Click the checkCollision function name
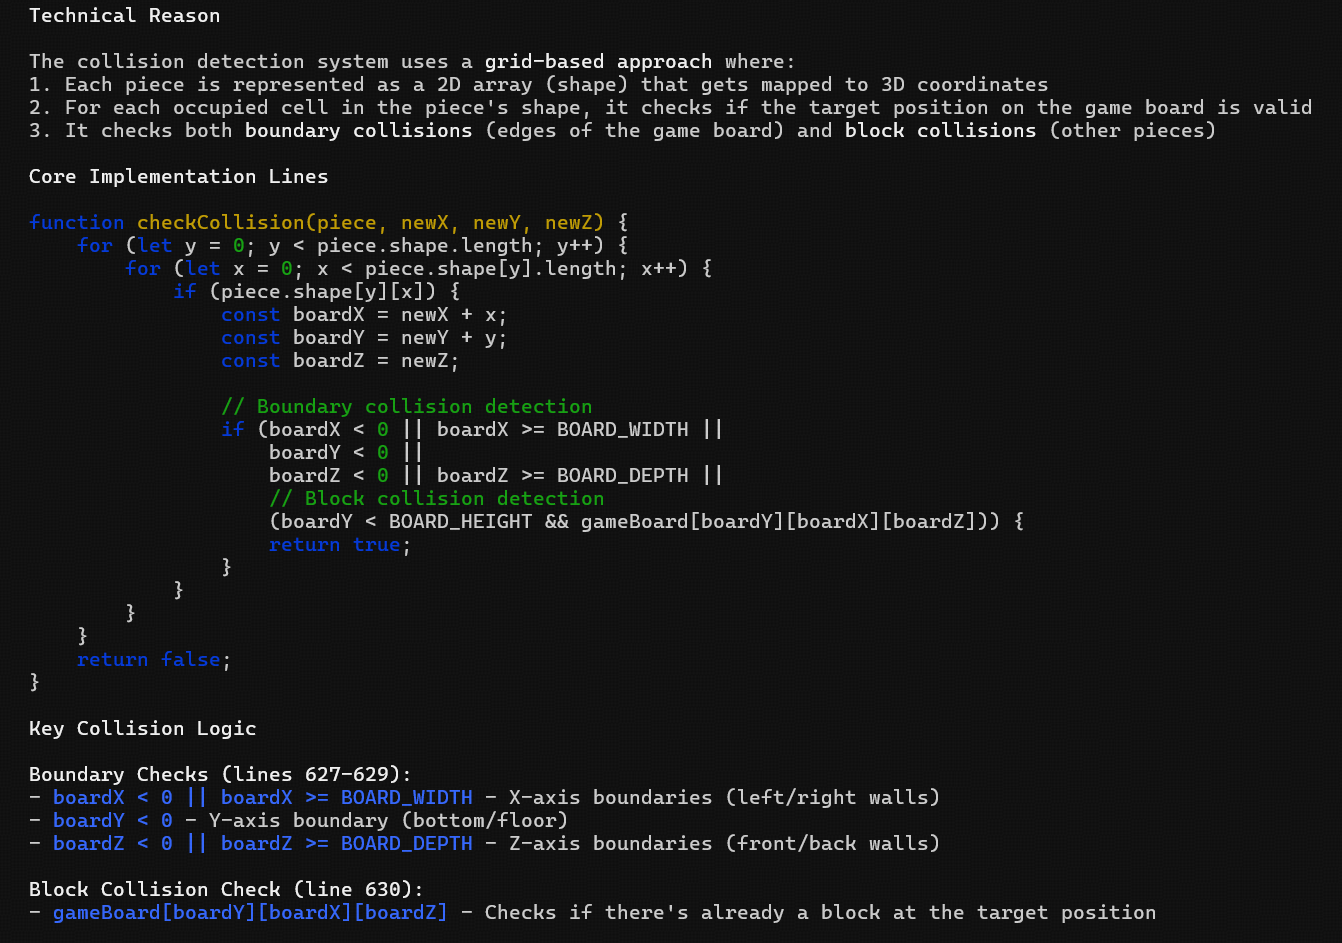Screen dimensions: 1342x943 [220, 222]
